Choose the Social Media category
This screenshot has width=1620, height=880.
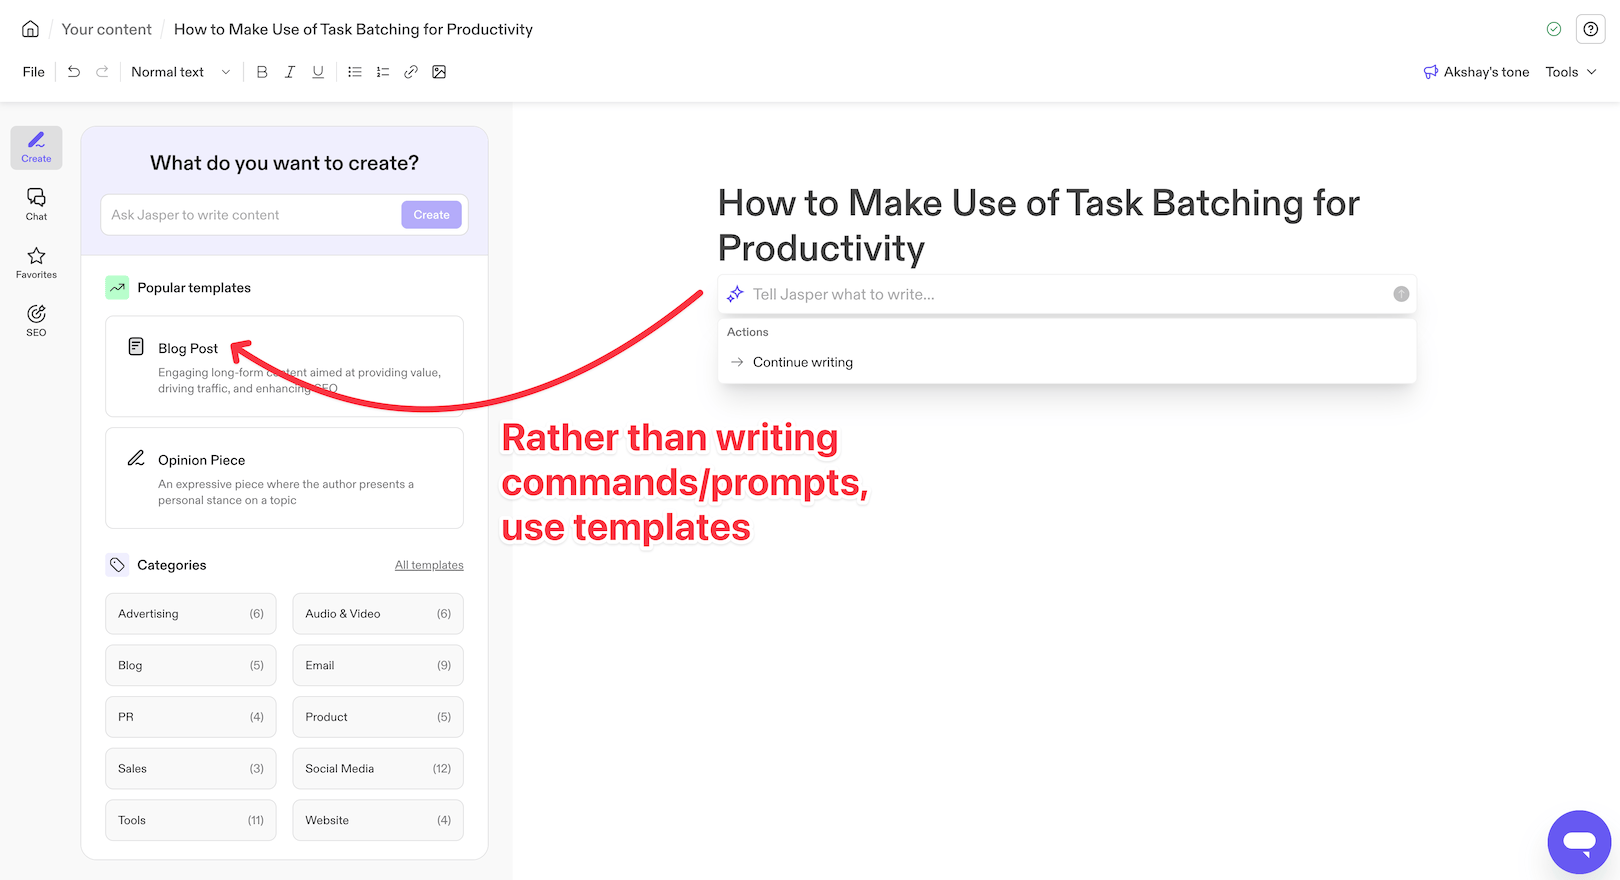[378, 768]
